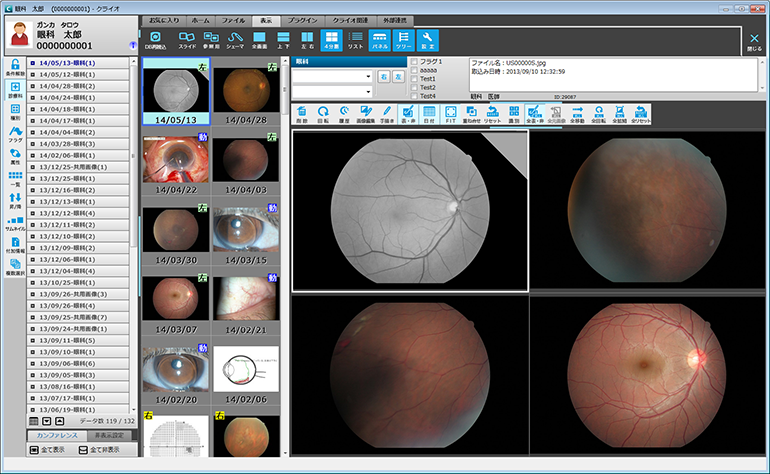Select the 14/04/22 surgery thumbnail
The image size is (770, 474).
[176, 165]
